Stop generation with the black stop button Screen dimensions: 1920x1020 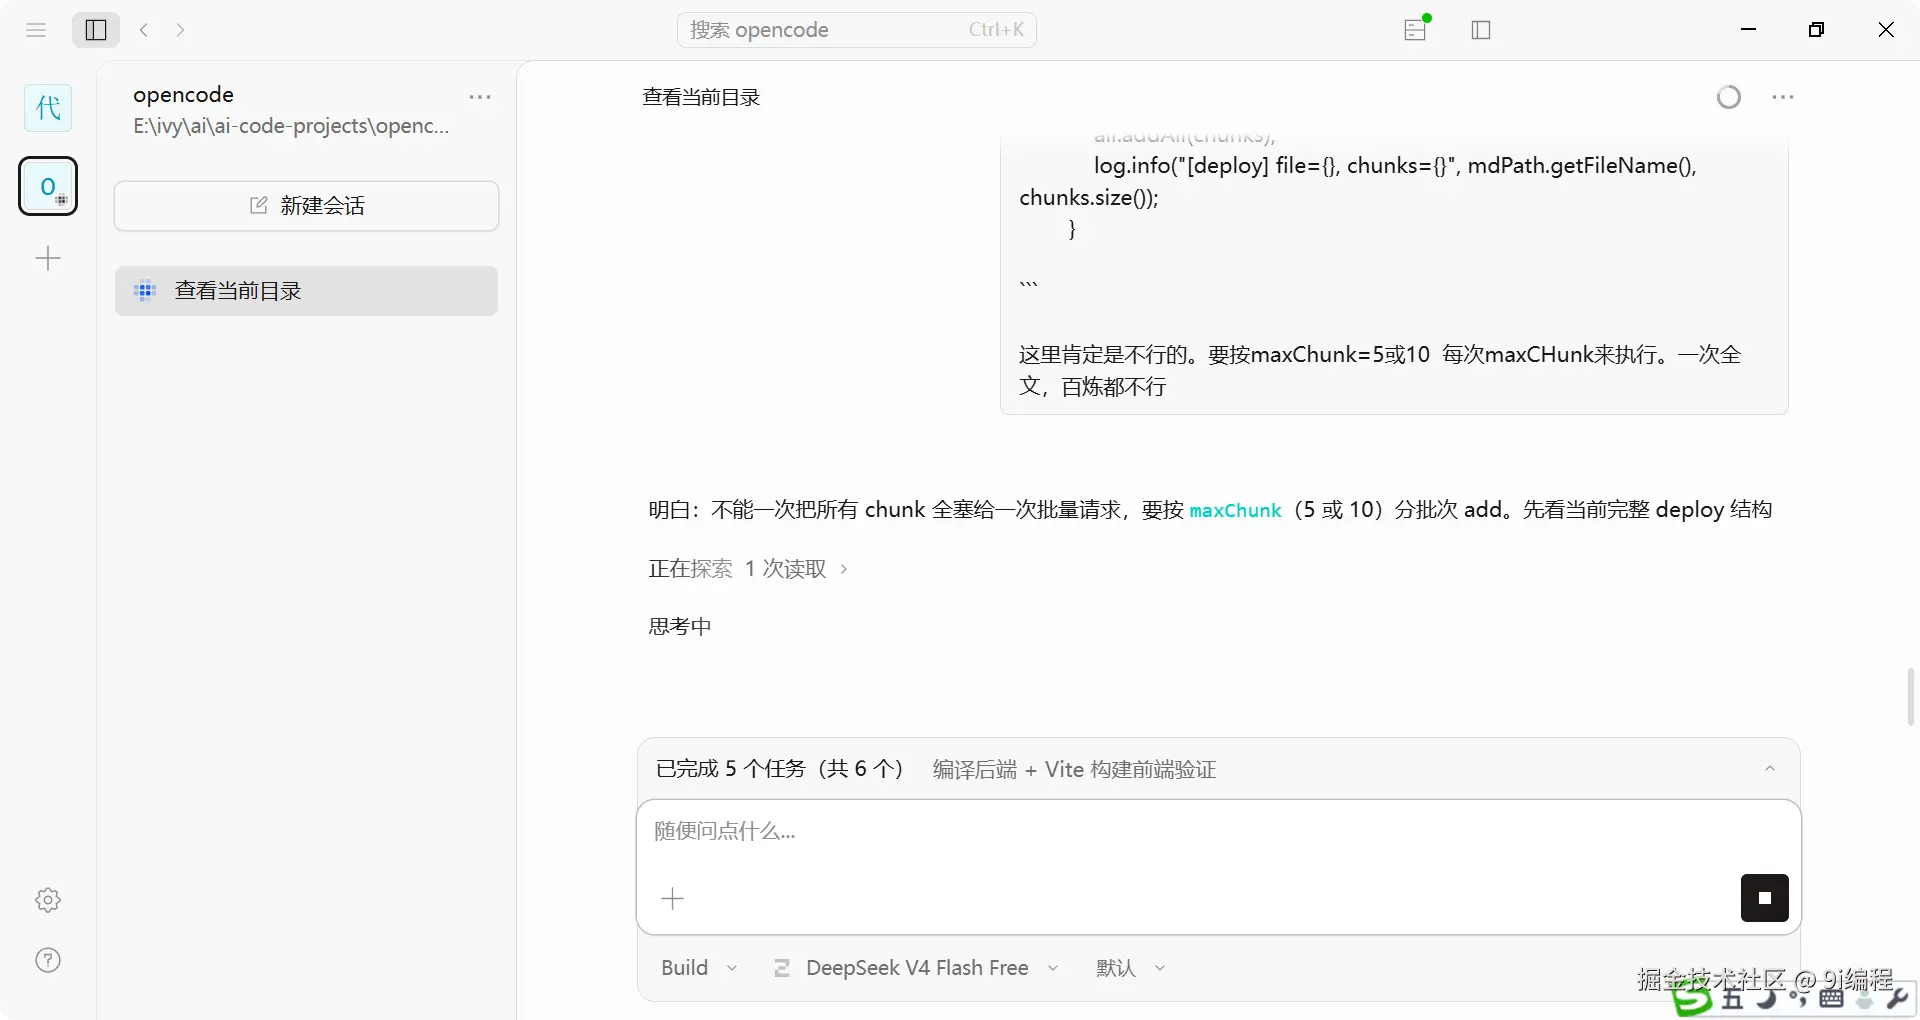coord(1765,898)
